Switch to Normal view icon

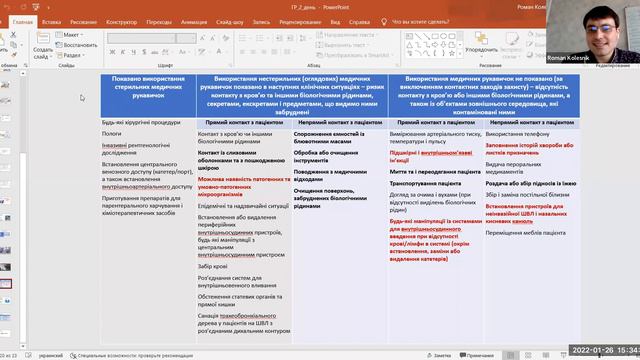click(x=511, y=356)
